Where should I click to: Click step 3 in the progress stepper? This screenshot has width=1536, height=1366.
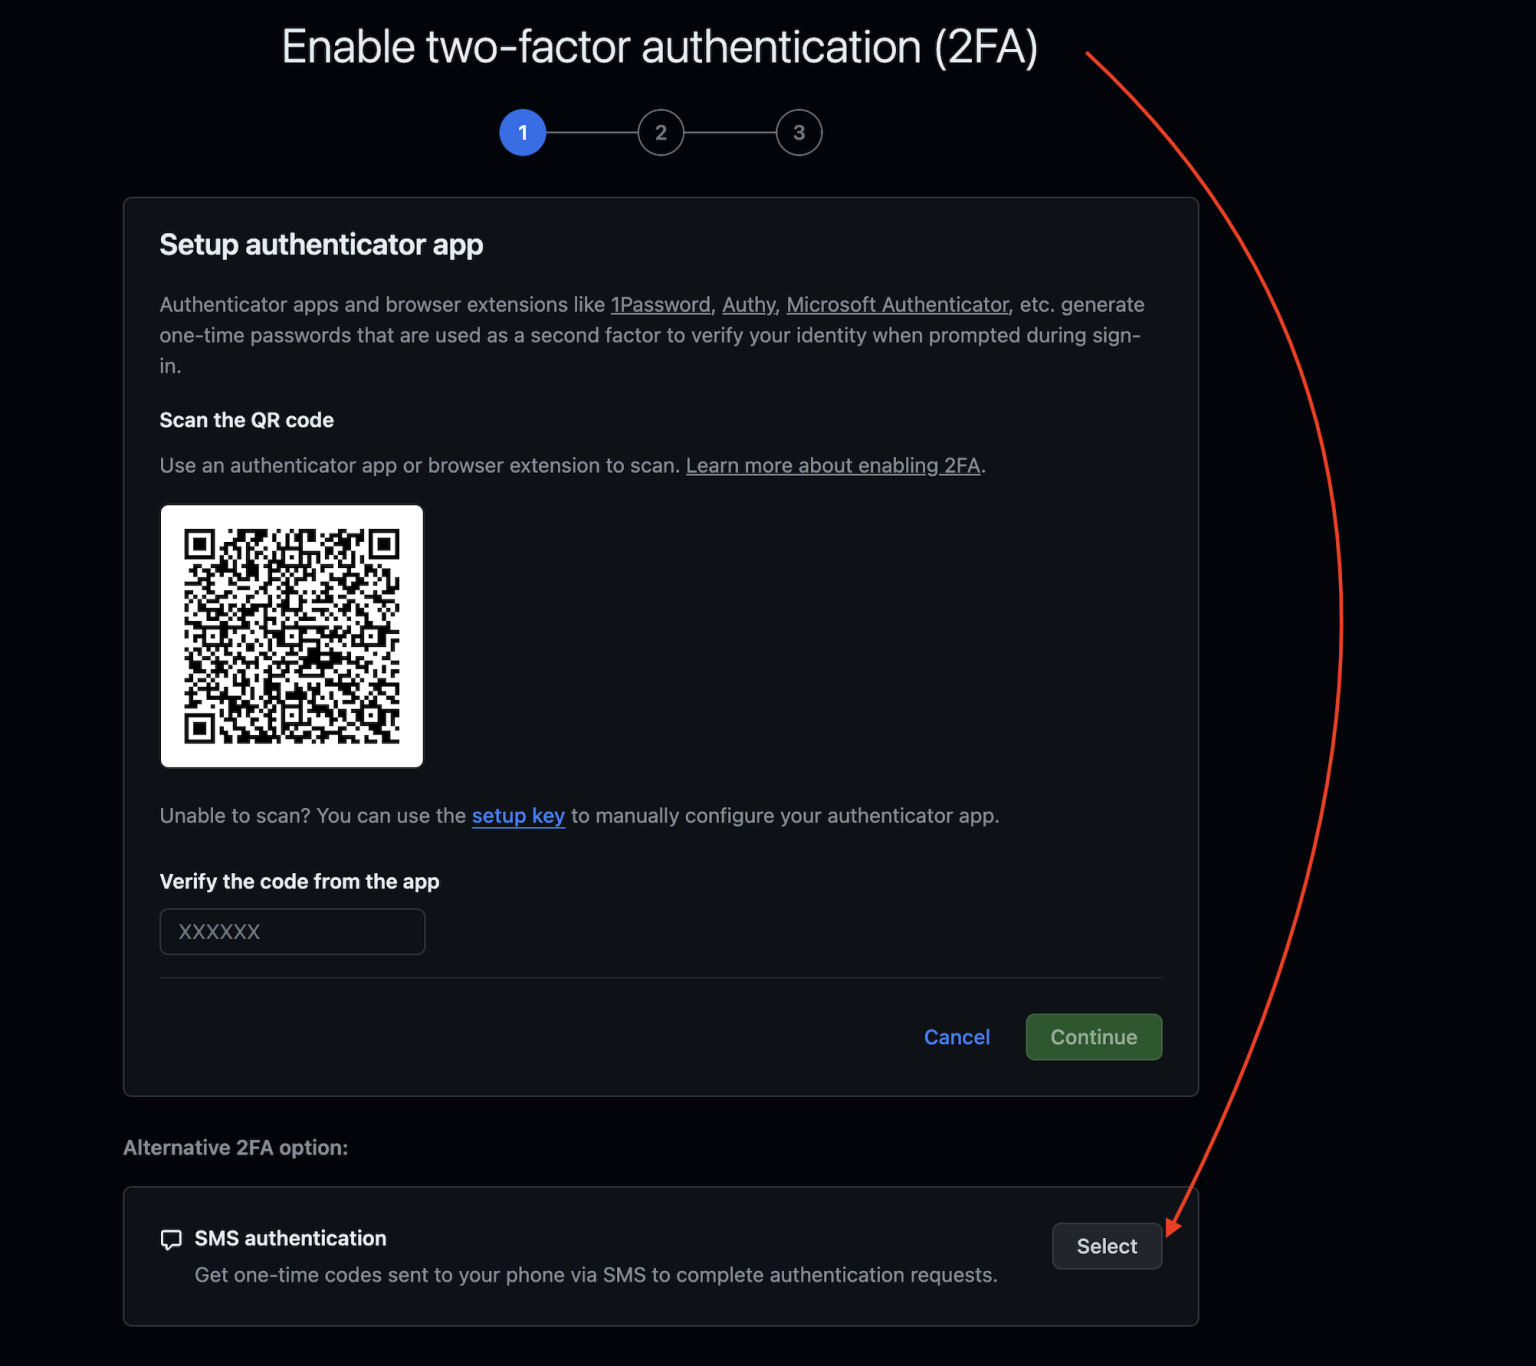click(x=799, y=132)
